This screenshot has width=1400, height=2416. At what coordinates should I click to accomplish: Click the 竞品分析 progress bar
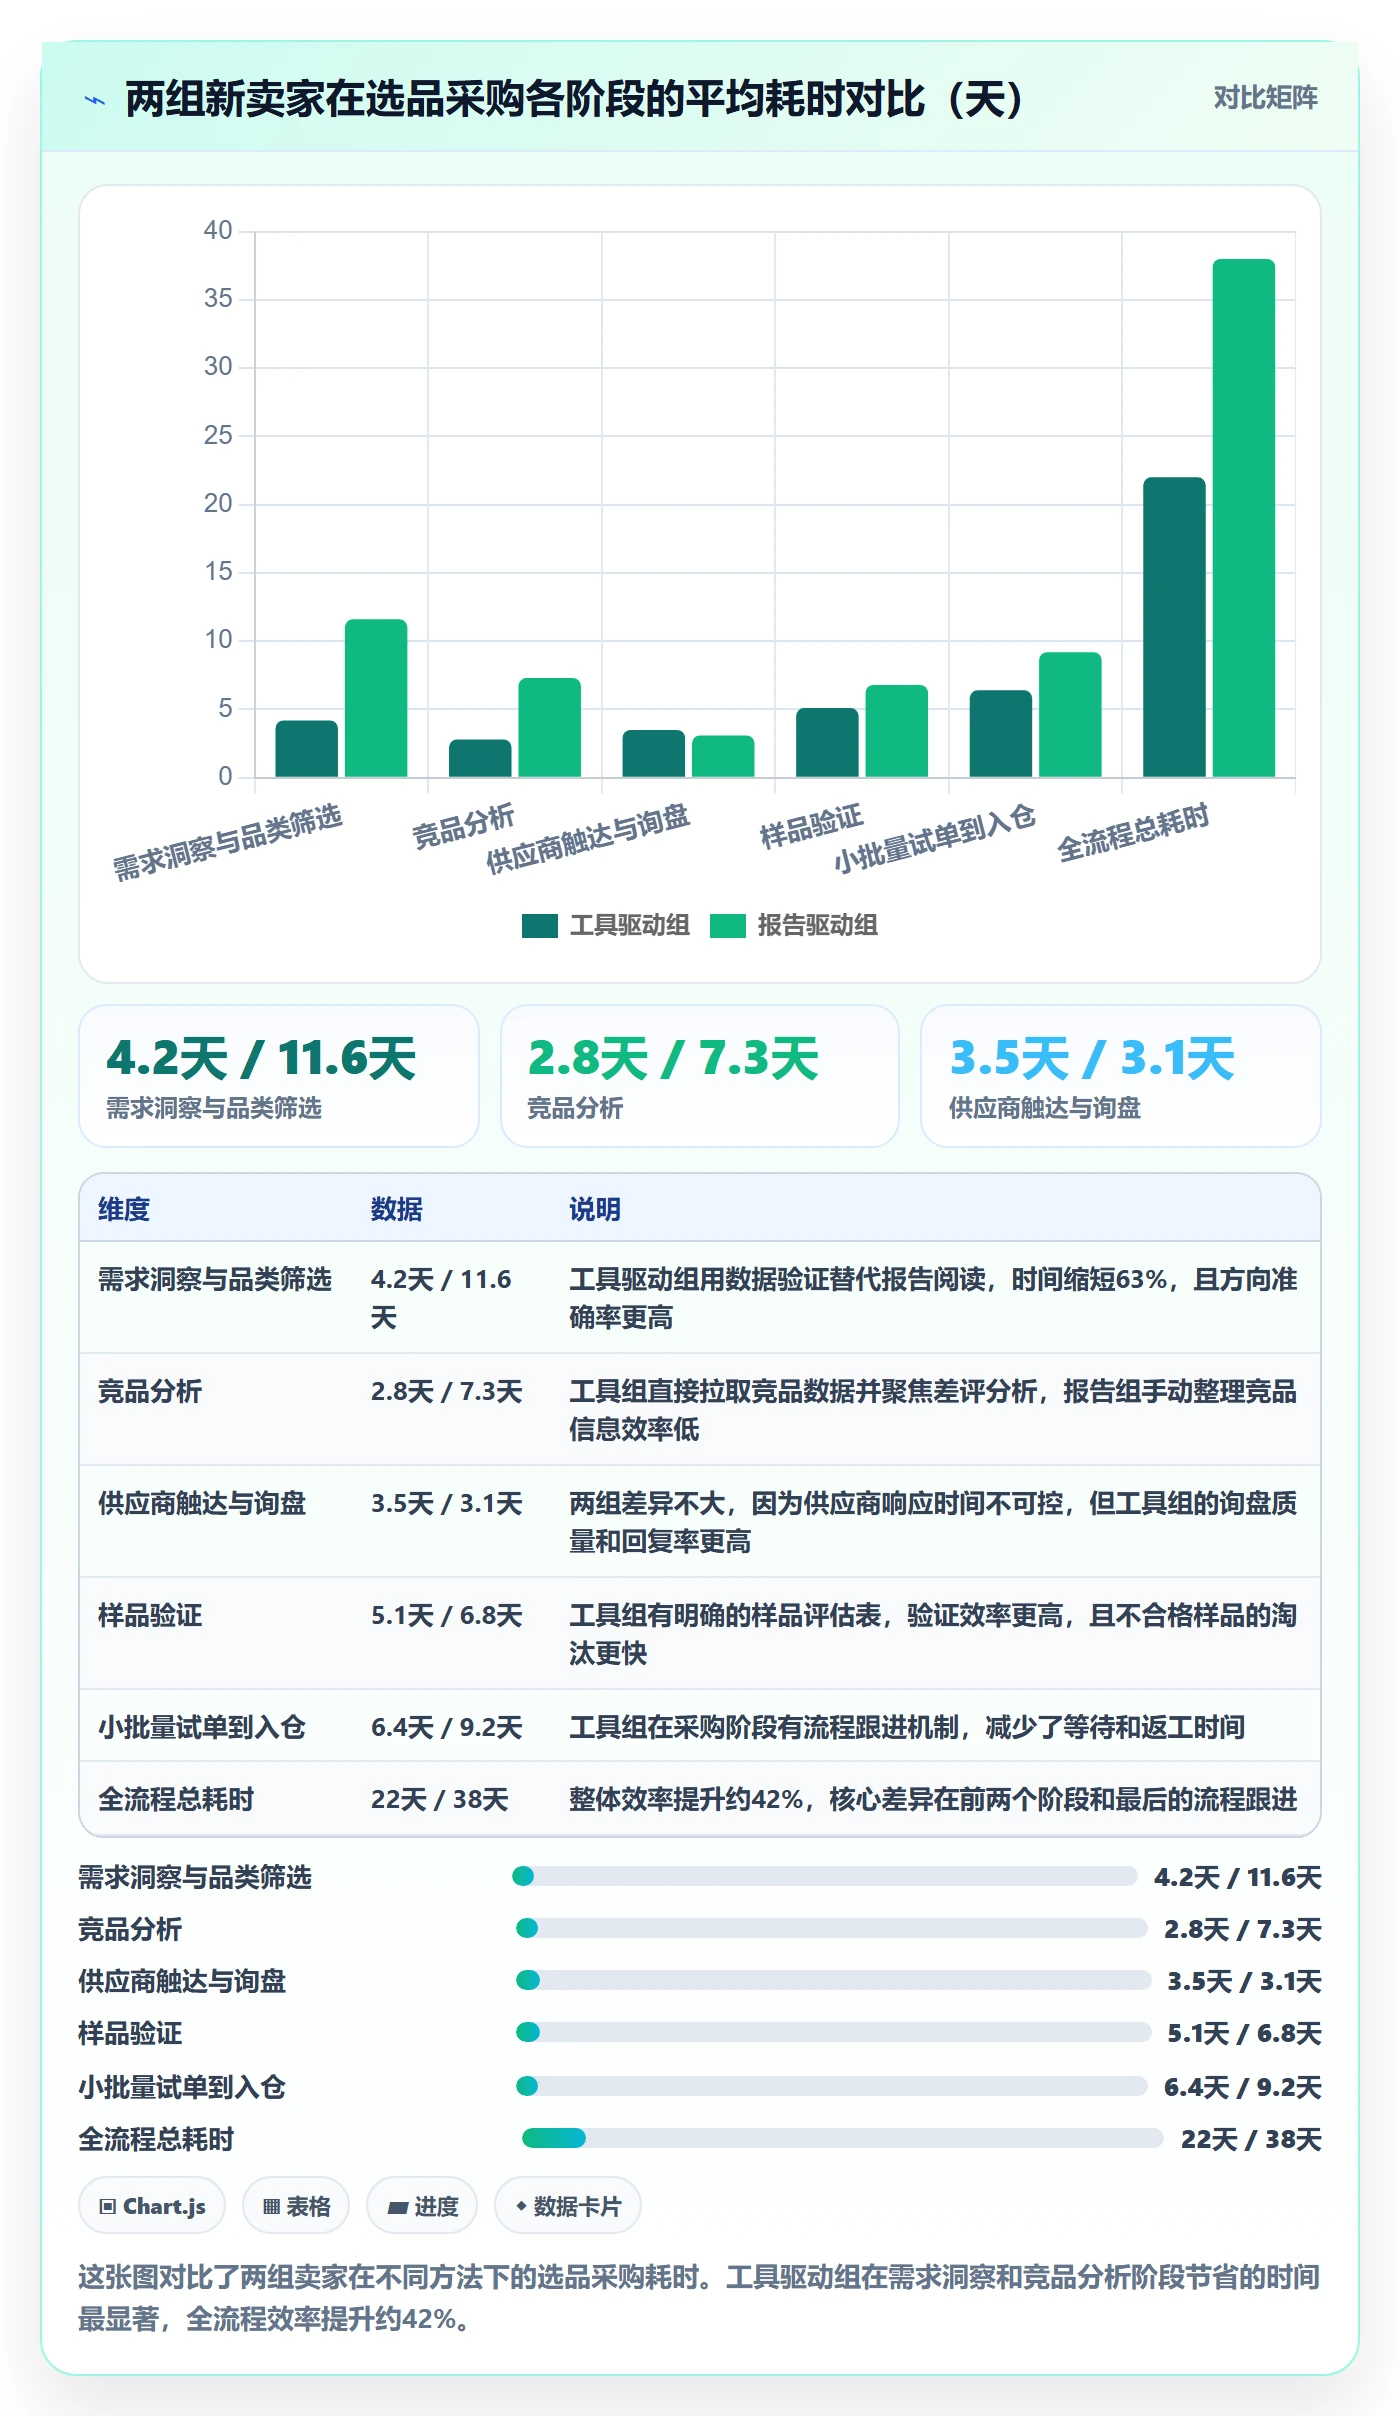pyautogui.click(x=831, y=1928)
